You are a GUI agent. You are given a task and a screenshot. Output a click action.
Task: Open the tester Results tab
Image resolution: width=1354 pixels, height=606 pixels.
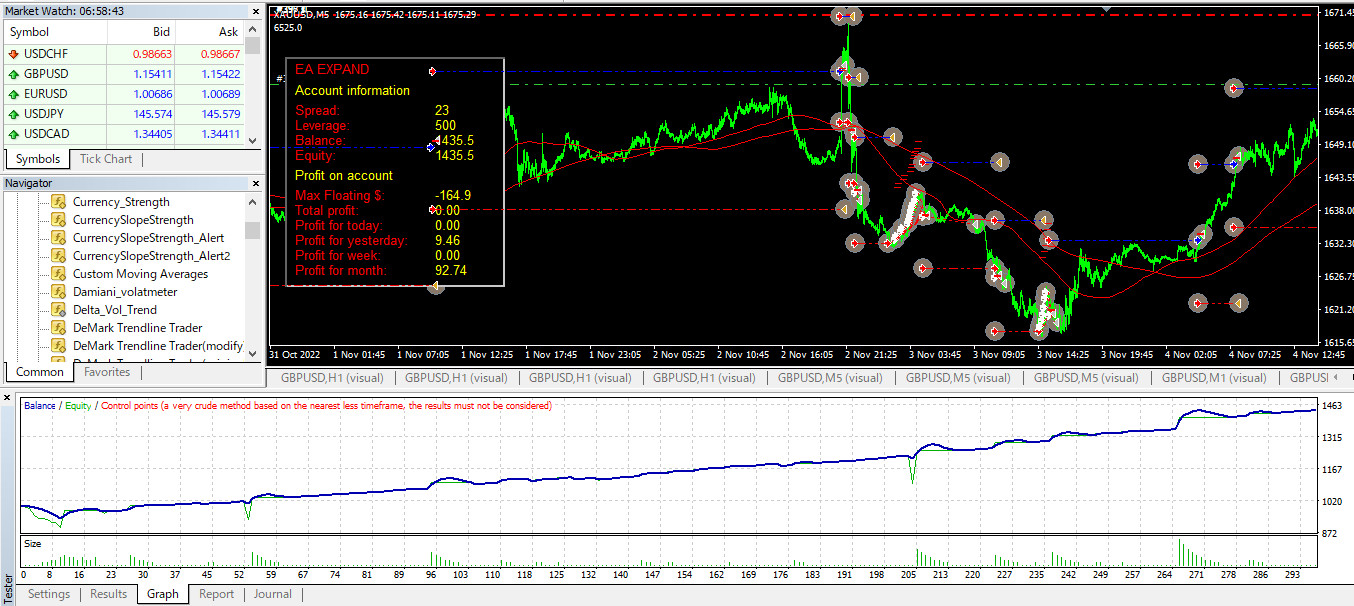coord(108,594)
